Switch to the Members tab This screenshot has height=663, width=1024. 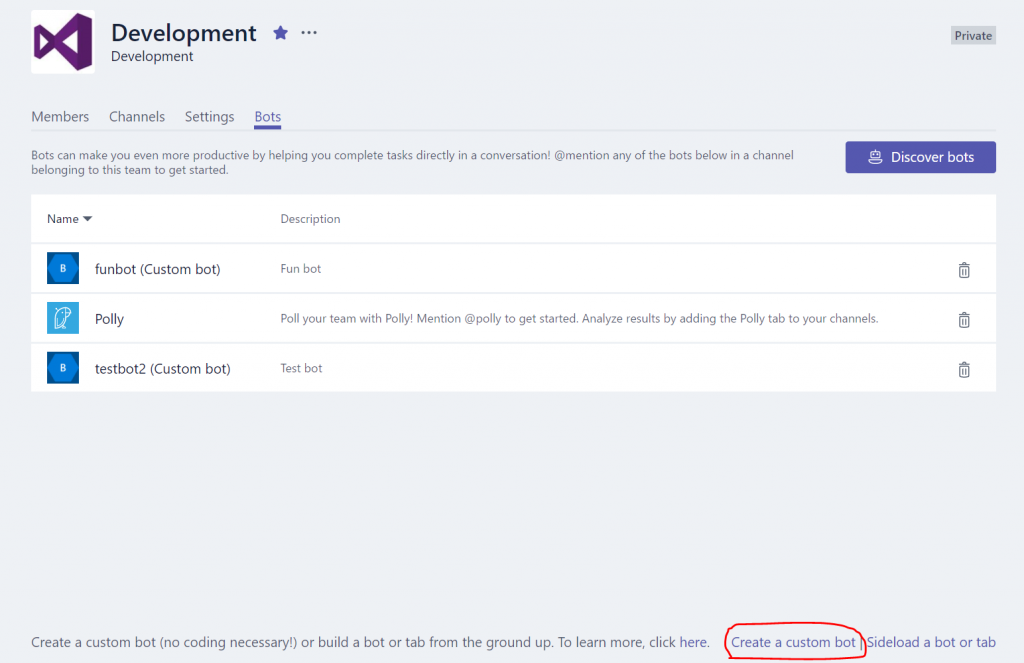click(x=60, y=117)
